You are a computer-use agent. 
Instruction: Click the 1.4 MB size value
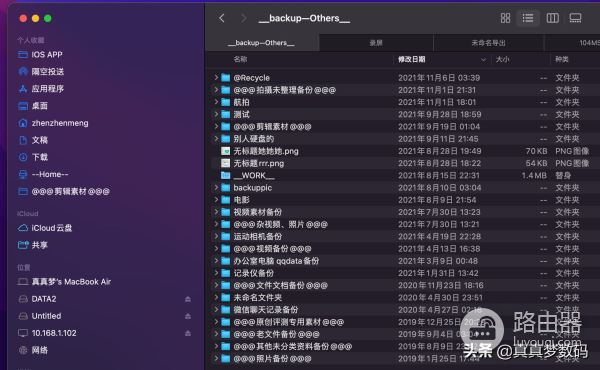[534, 176]
